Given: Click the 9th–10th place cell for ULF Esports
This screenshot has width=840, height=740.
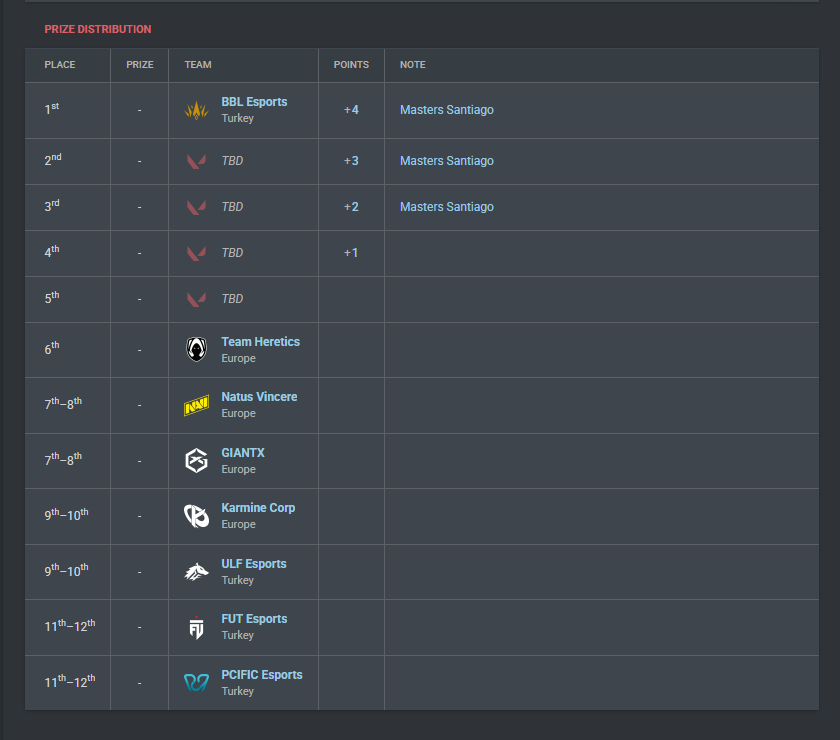Looking at the screenshot, I should point(66,570).
